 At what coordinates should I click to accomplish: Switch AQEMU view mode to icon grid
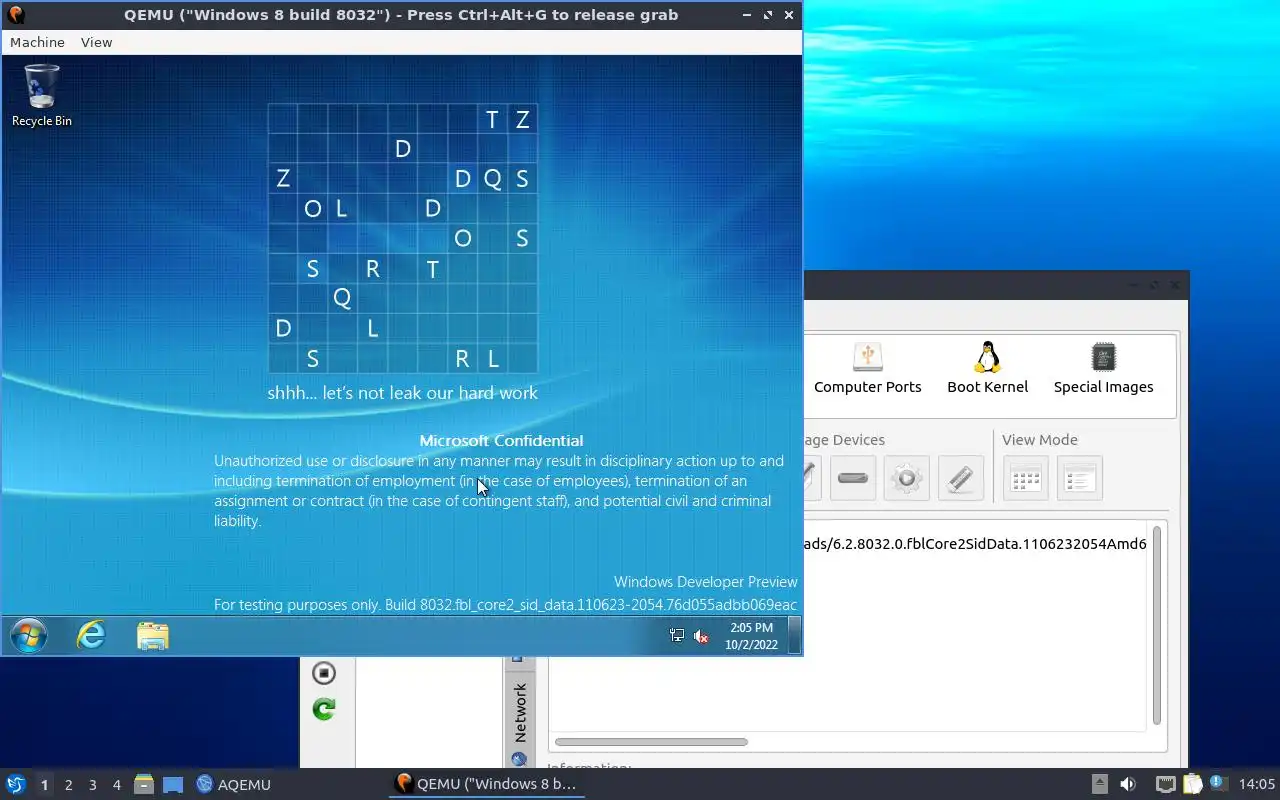(1026, 478)
